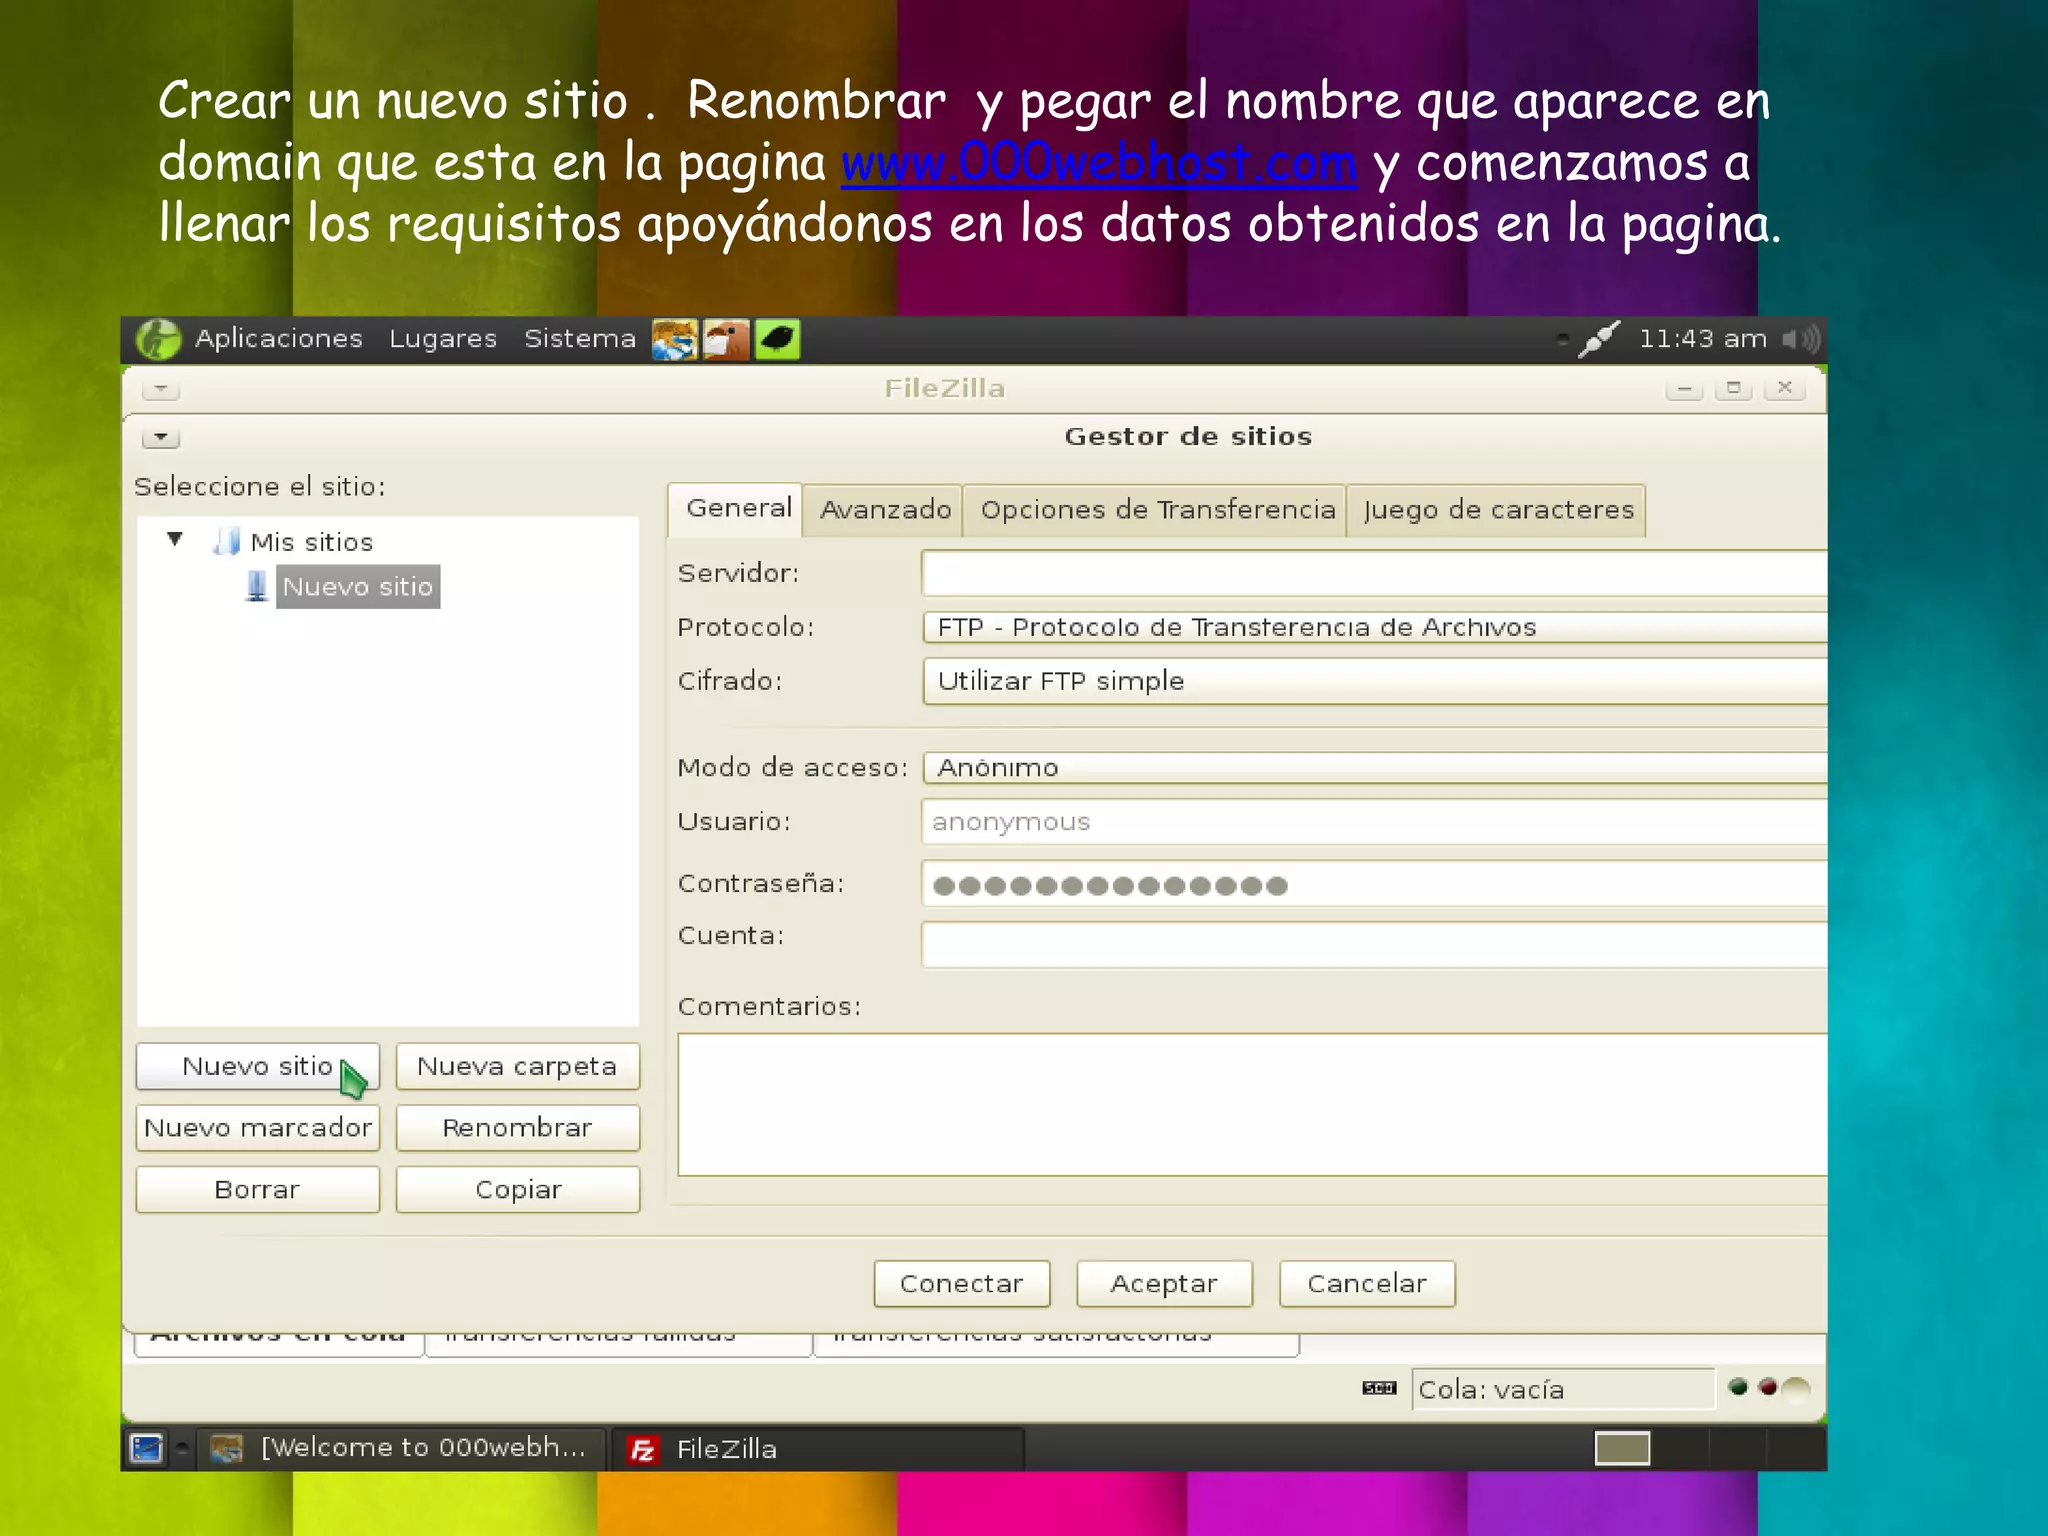
Task: Click the queue size icon in status bar
Action: pos(1379,1388)
